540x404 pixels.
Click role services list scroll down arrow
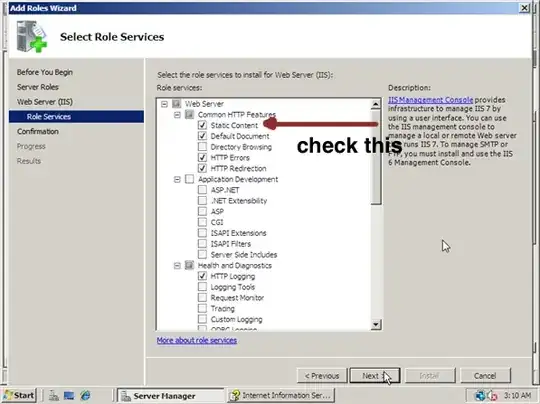pyautogui.click(x=376, y=324)
